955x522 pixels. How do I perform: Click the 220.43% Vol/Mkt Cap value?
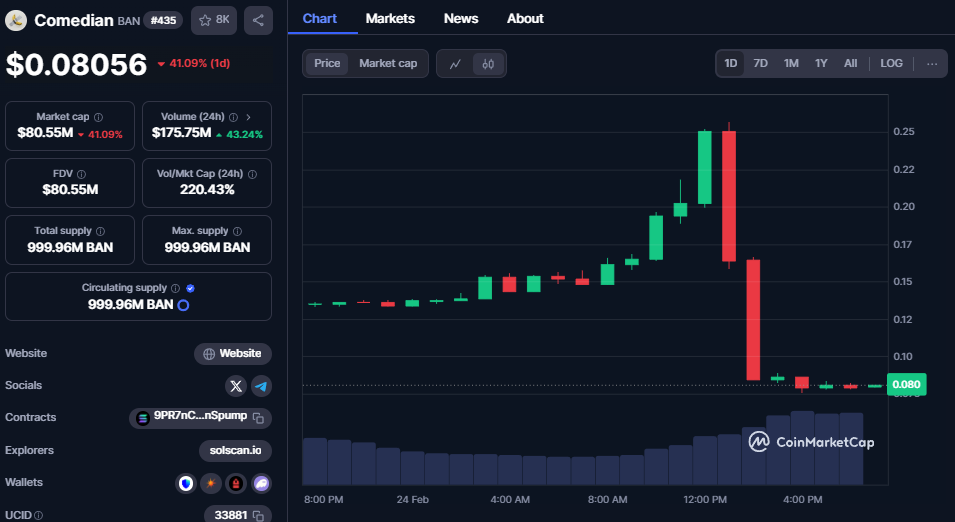click(207, 190)
